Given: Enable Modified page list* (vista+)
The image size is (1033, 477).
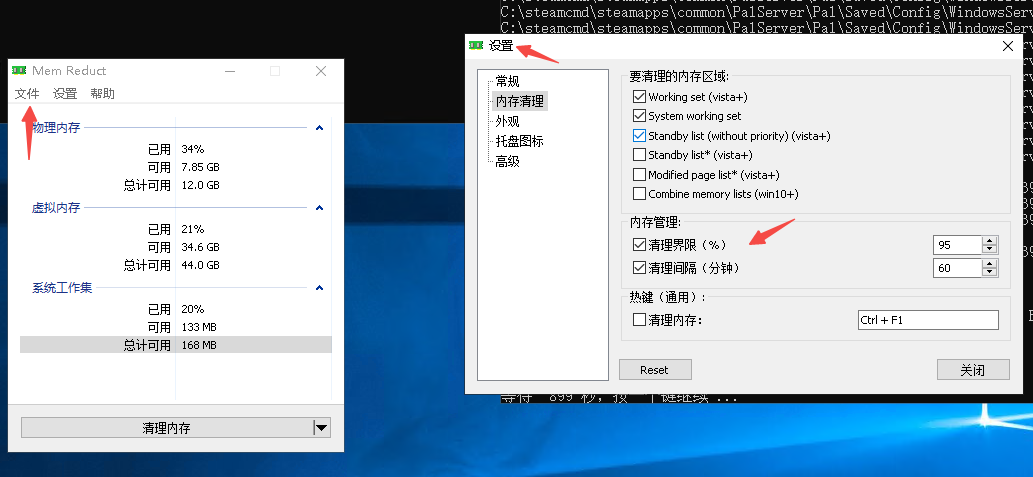Looking at the screenshot, I should point(639,175).
